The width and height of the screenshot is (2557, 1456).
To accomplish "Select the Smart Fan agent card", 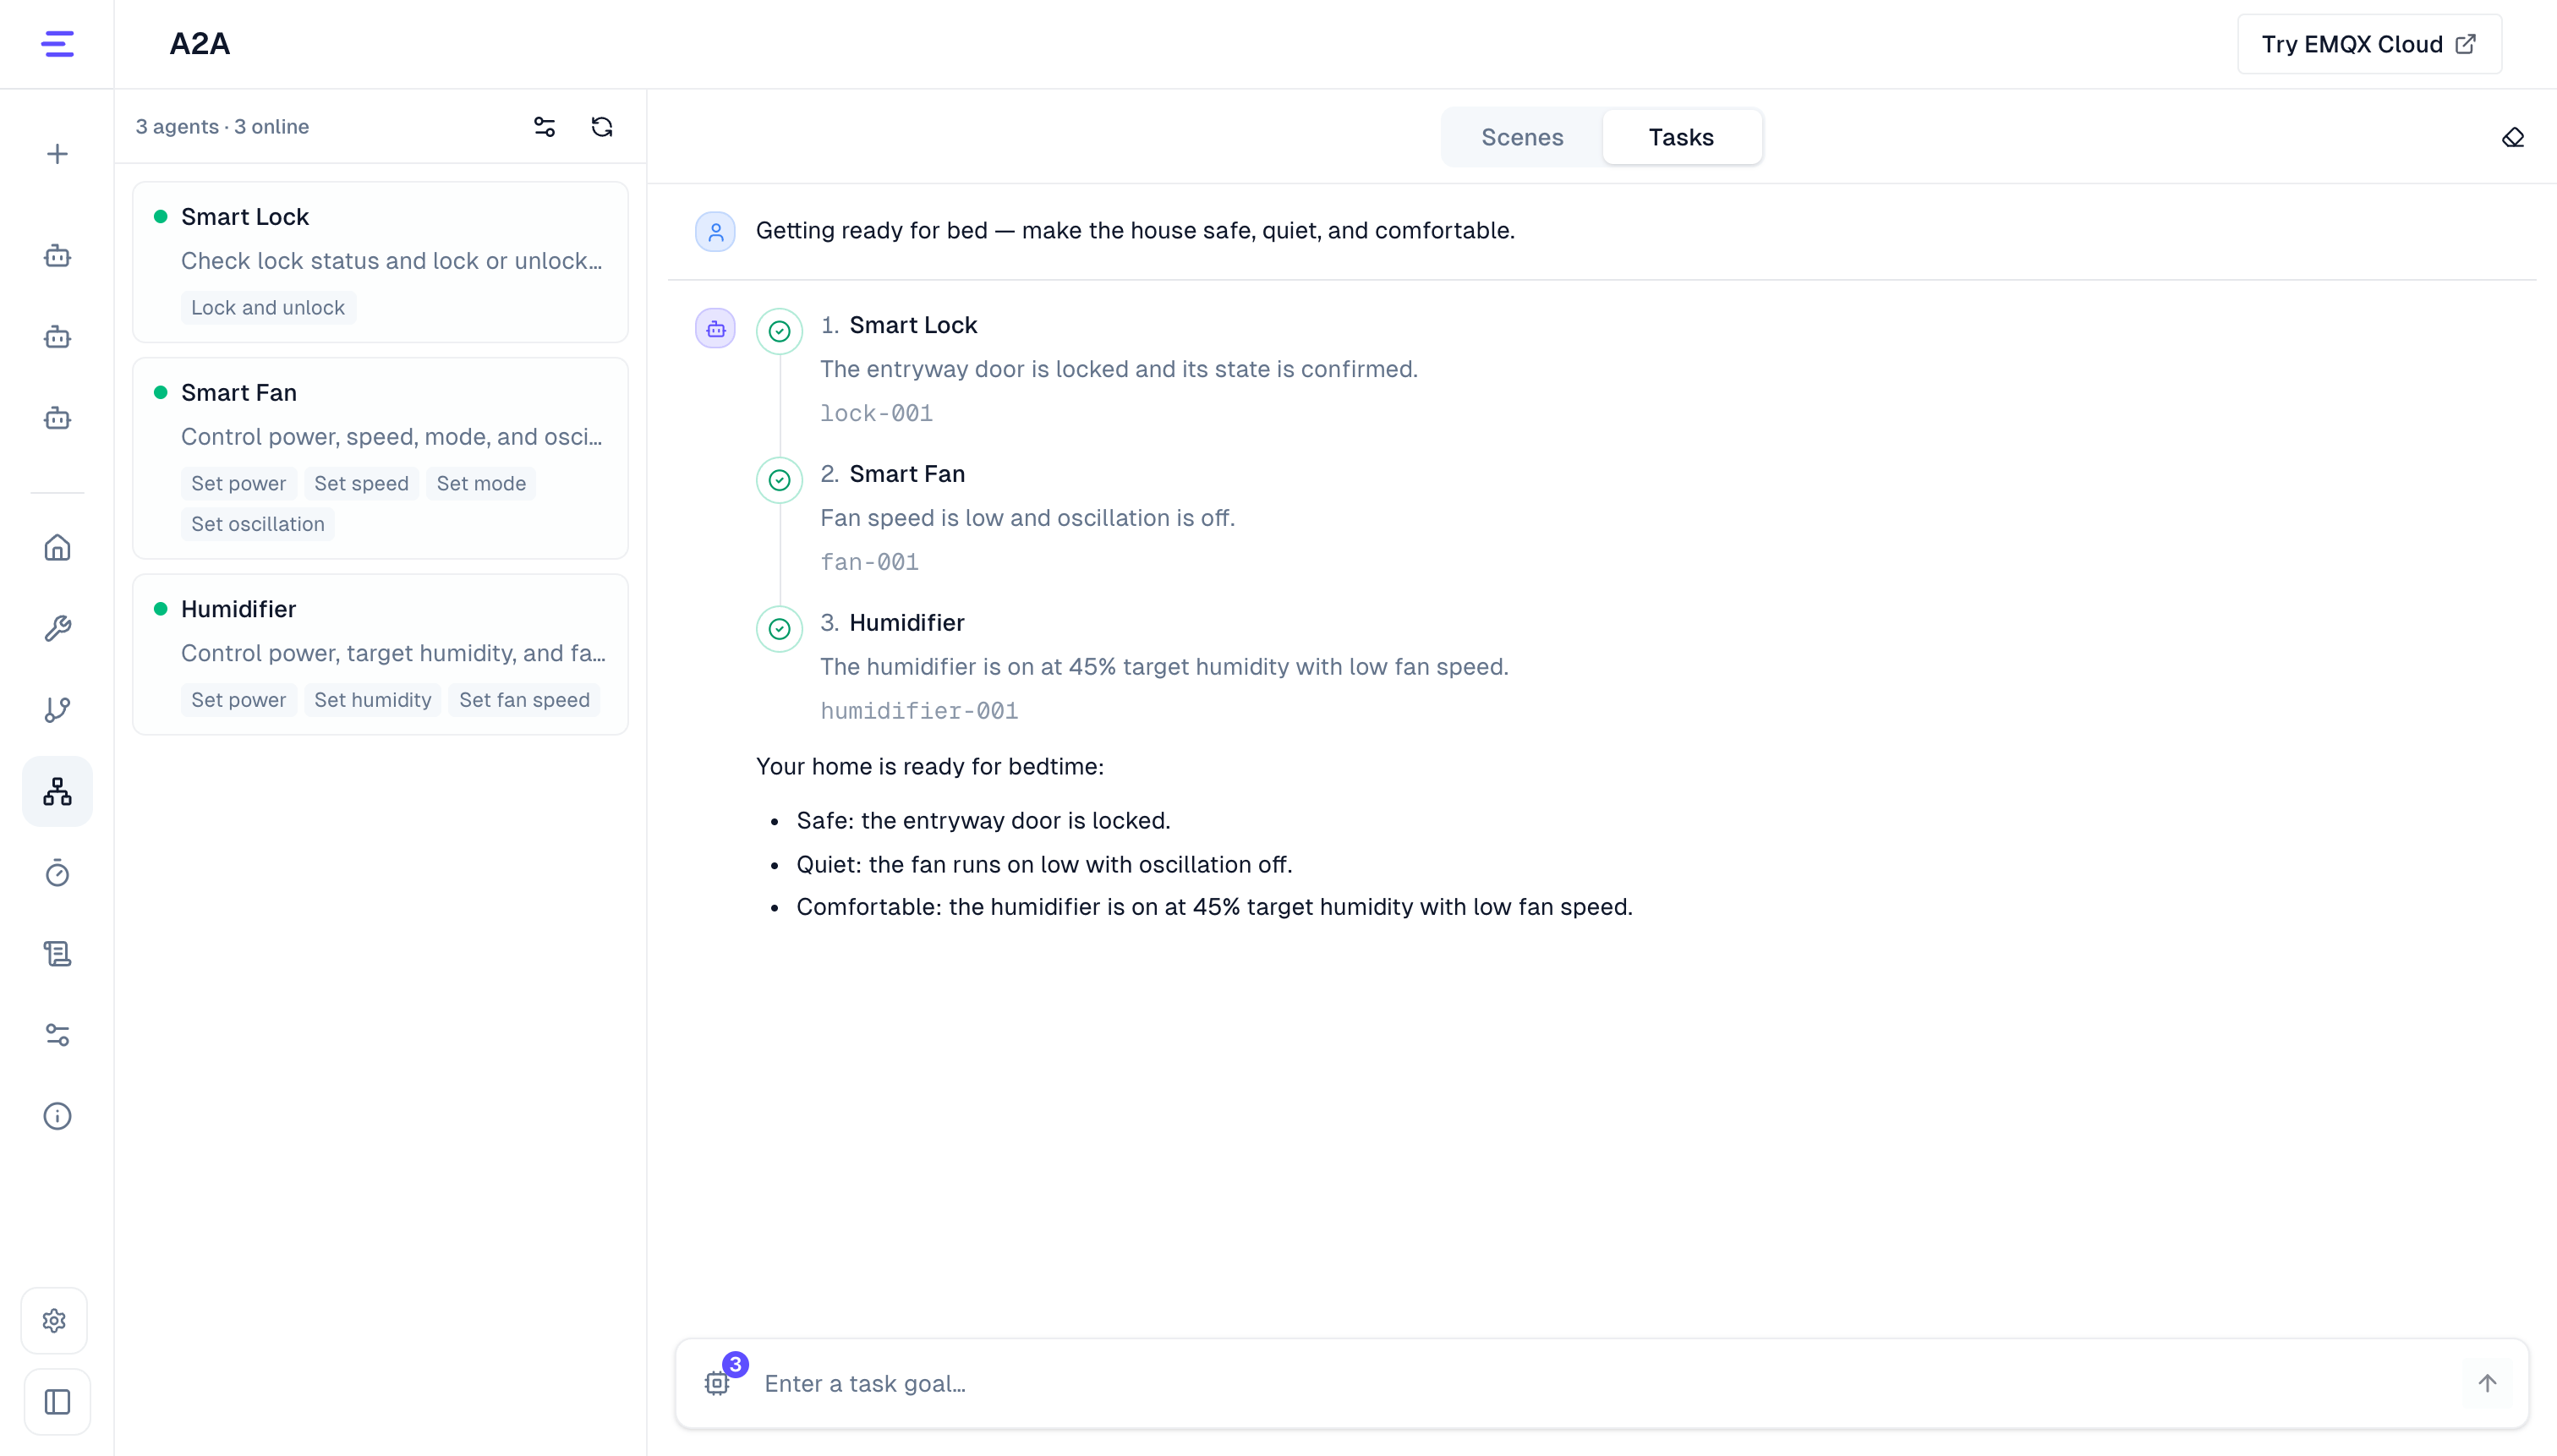I will (380, 458).
